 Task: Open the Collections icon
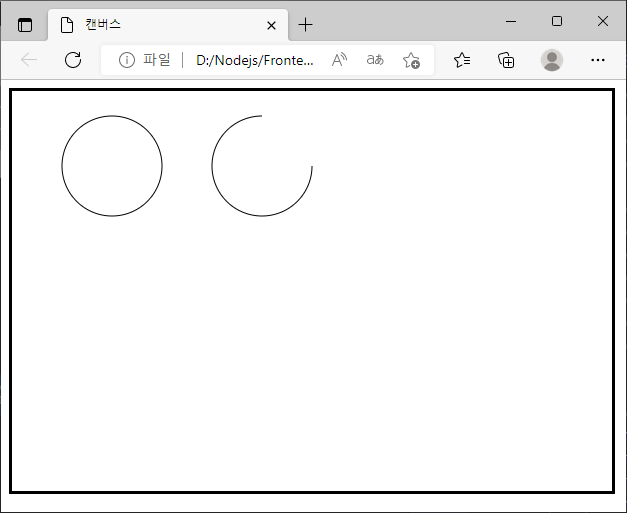[506, 60]
